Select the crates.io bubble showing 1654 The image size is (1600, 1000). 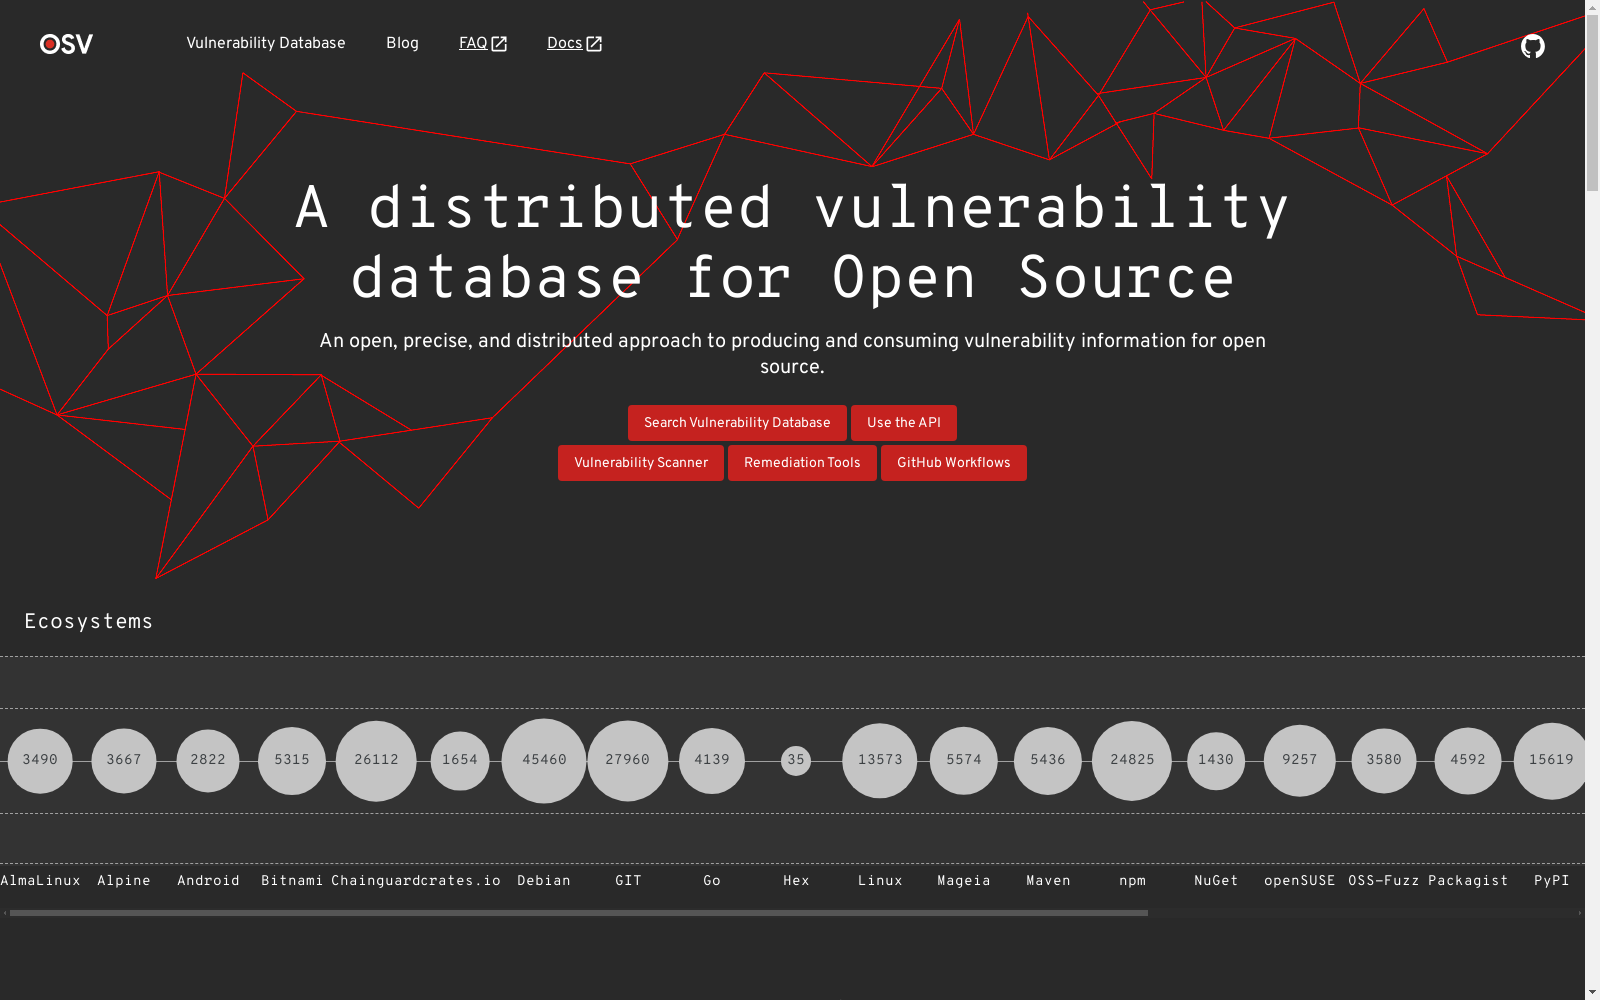point(460,761)
